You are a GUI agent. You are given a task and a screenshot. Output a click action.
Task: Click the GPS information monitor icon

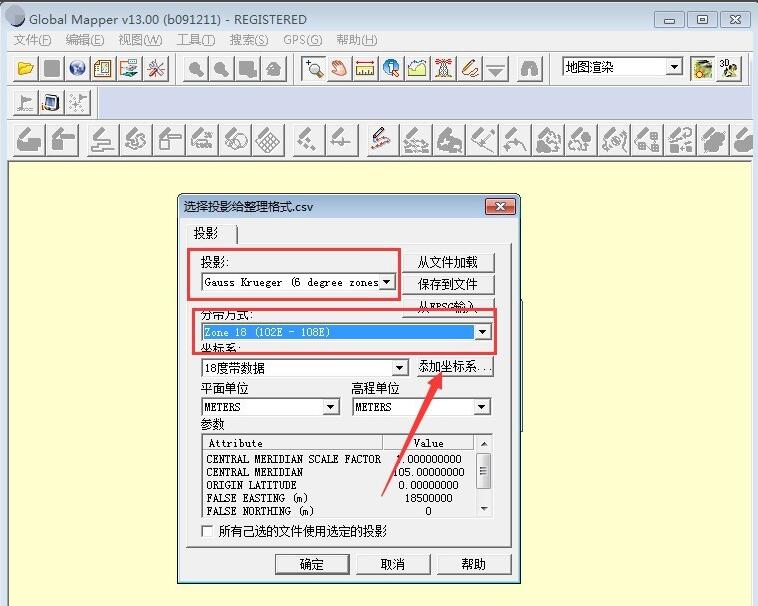click(x=51, y=102)
